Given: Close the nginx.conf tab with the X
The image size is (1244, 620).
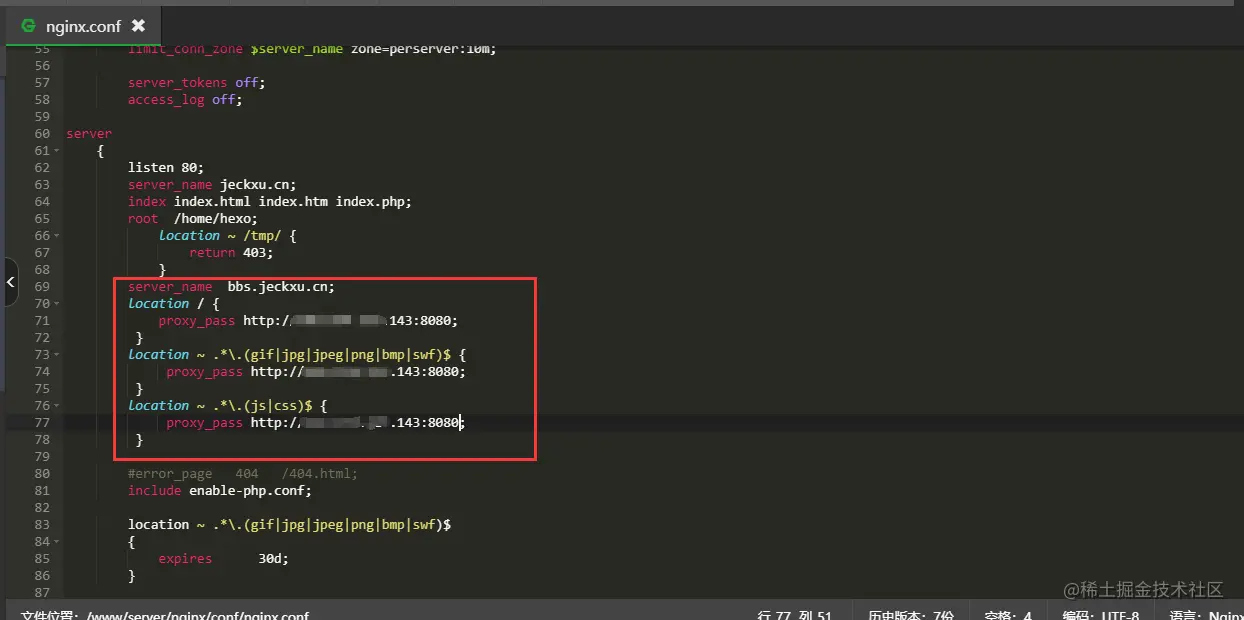Looking at the screenshot, I should tap(138, 26).
